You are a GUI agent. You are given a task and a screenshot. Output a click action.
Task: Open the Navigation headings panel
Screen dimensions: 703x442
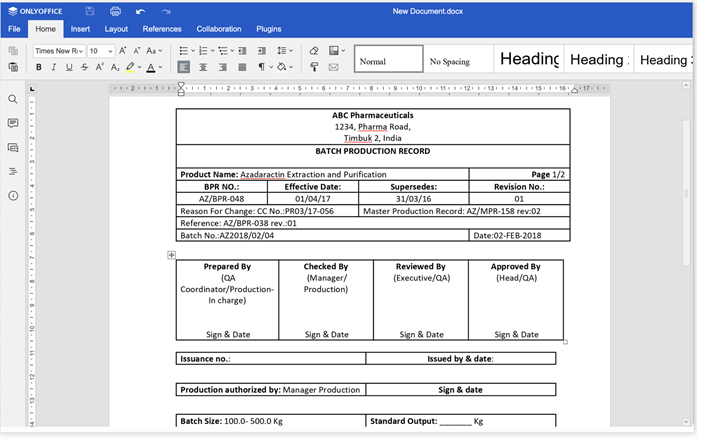click(x=13, y=172)
